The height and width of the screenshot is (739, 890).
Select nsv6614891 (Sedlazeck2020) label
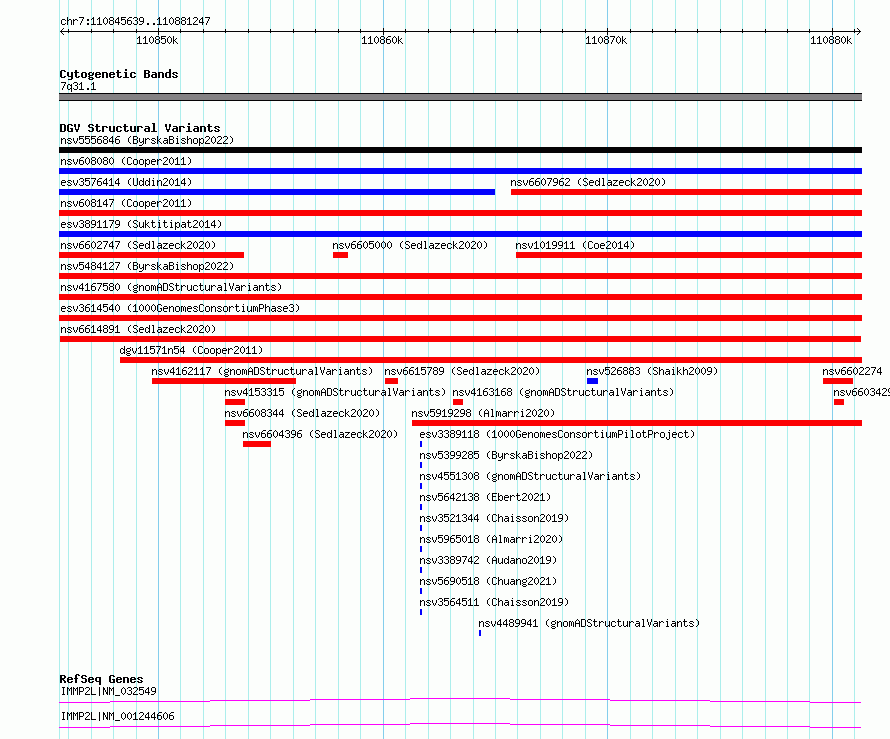(x=138, y=329)
